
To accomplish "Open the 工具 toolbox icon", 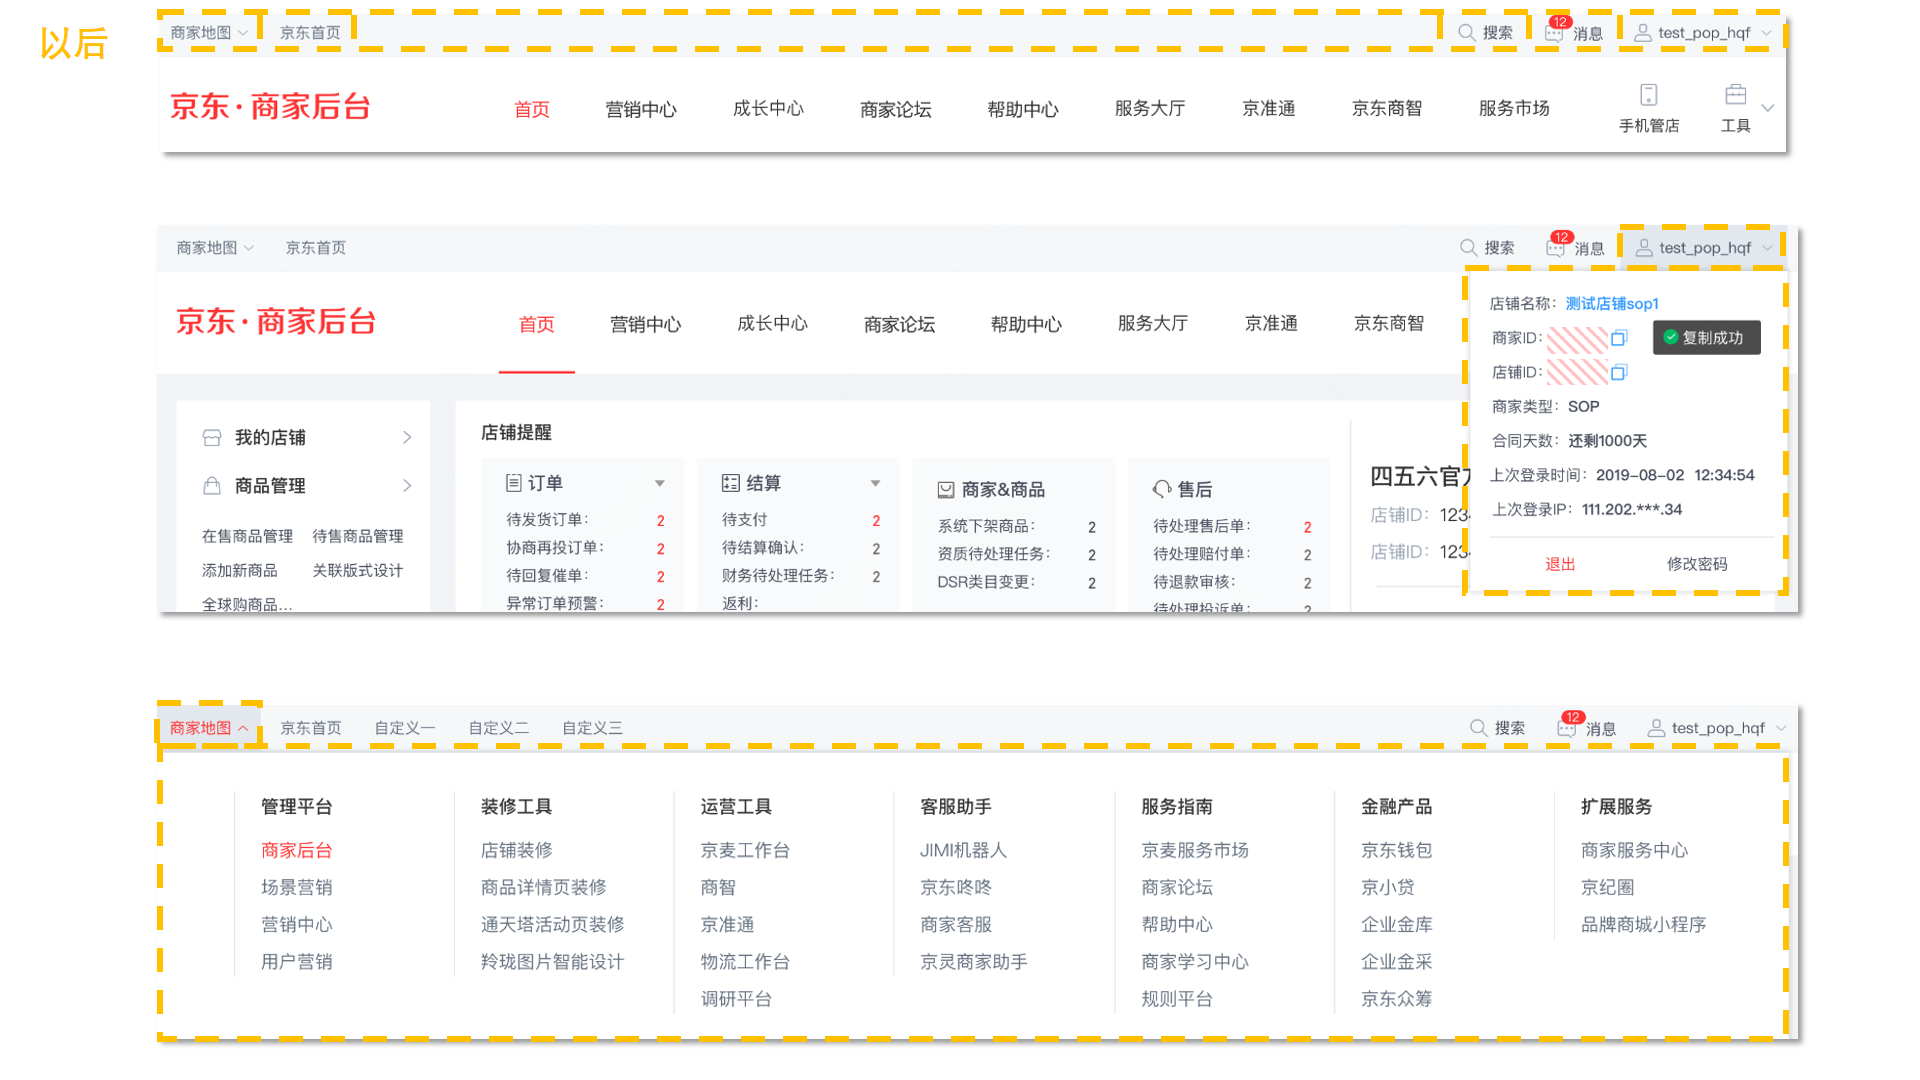I will [x=1735, y=95].
